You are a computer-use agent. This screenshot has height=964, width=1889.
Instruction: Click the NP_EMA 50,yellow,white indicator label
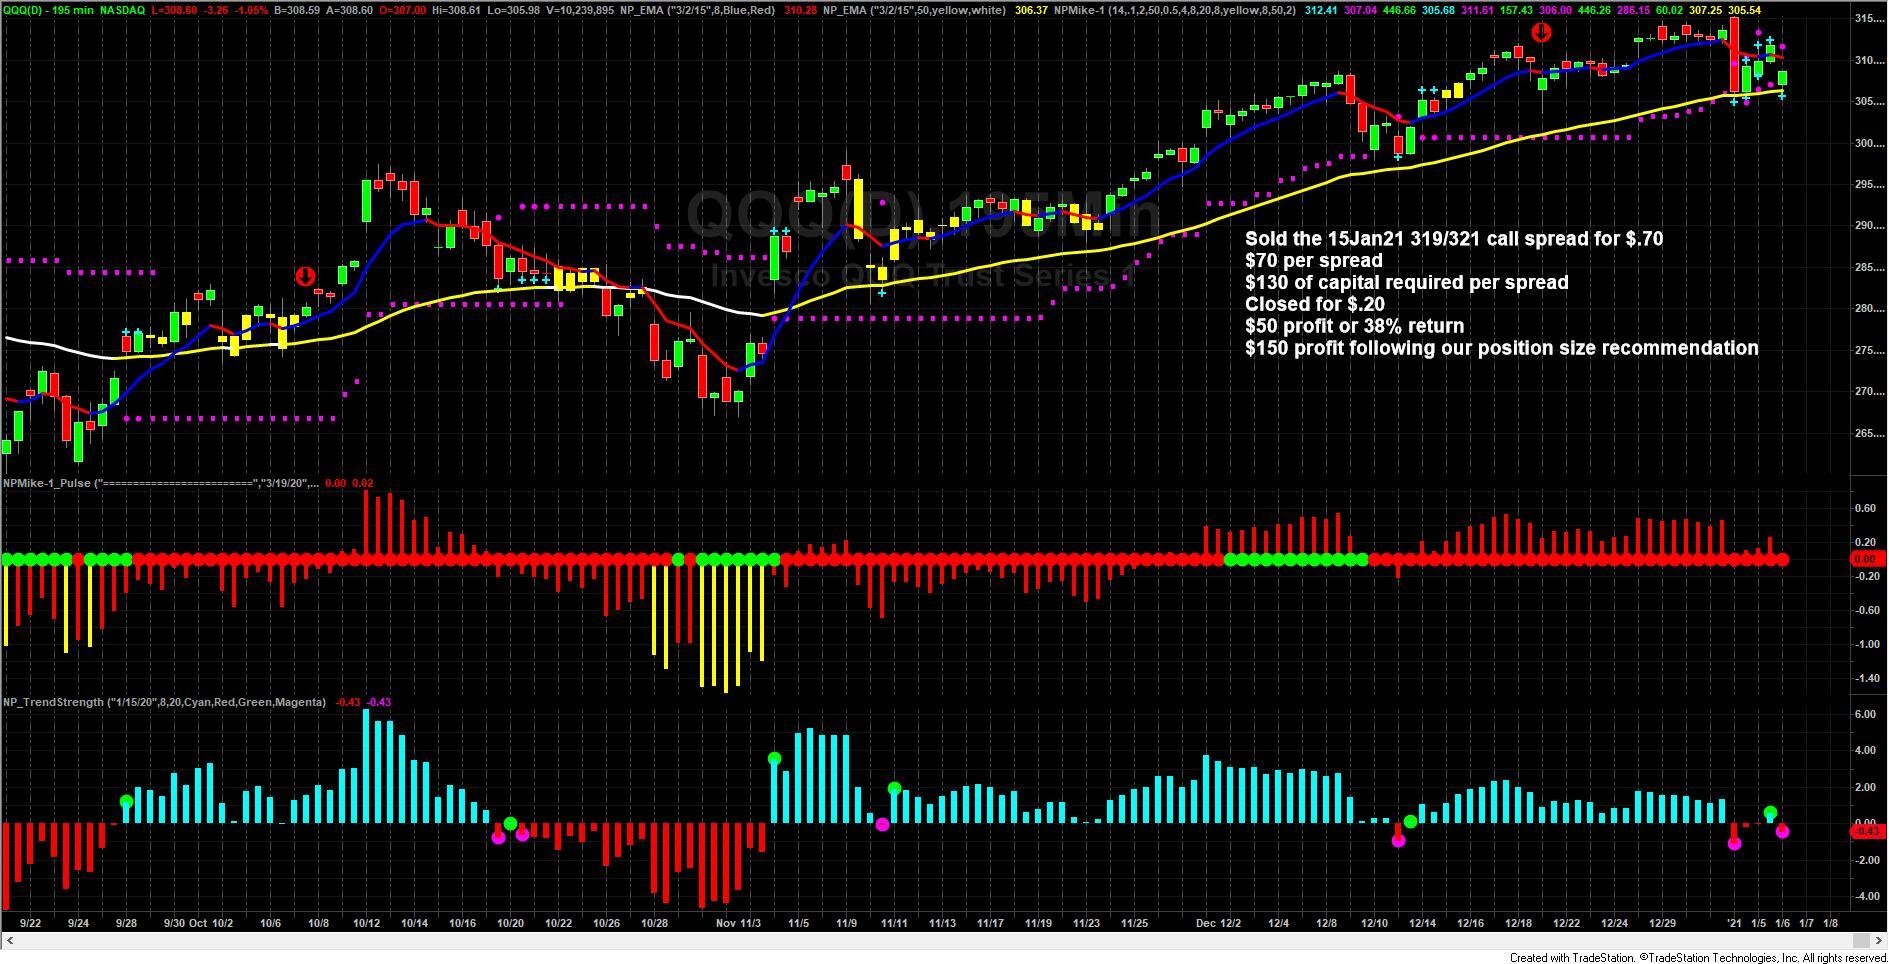click(914, 10)
